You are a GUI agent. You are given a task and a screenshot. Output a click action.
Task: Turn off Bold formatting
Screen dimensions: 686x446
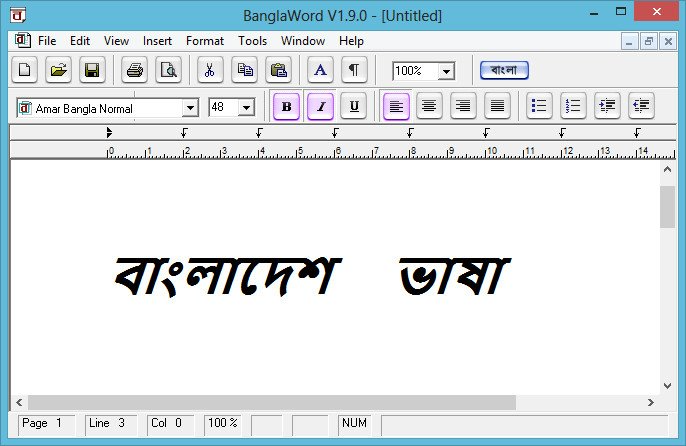[x=287, y=106]
